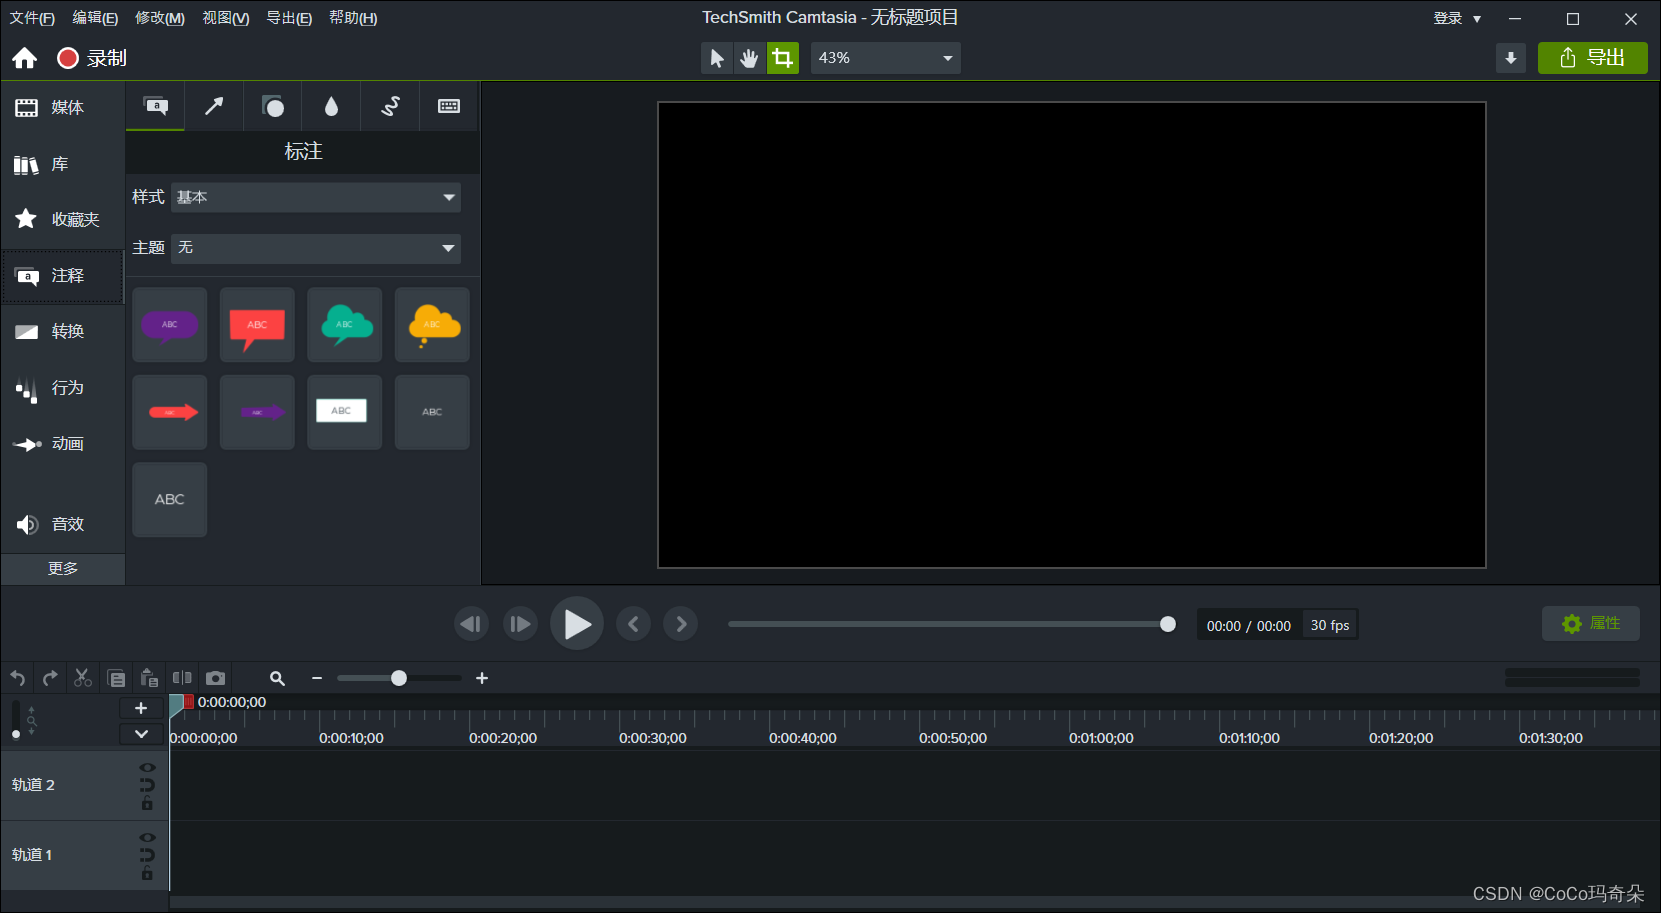Step back one frame
Viewport: 1661px width, 913px height.
(x=471, y=624)
